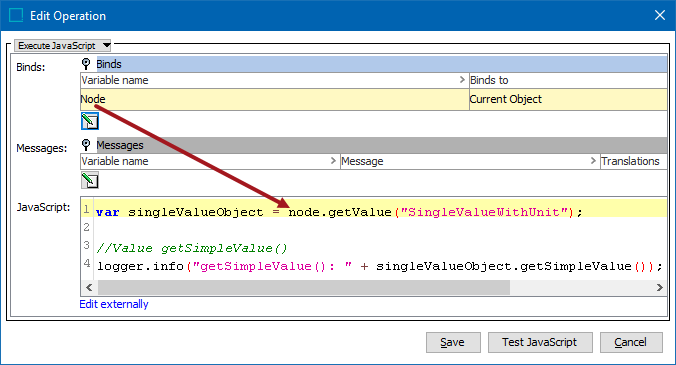The image size is (676, 365).
Task: Click the code editor left scroll arrow
Action: [x=89, y=287]
